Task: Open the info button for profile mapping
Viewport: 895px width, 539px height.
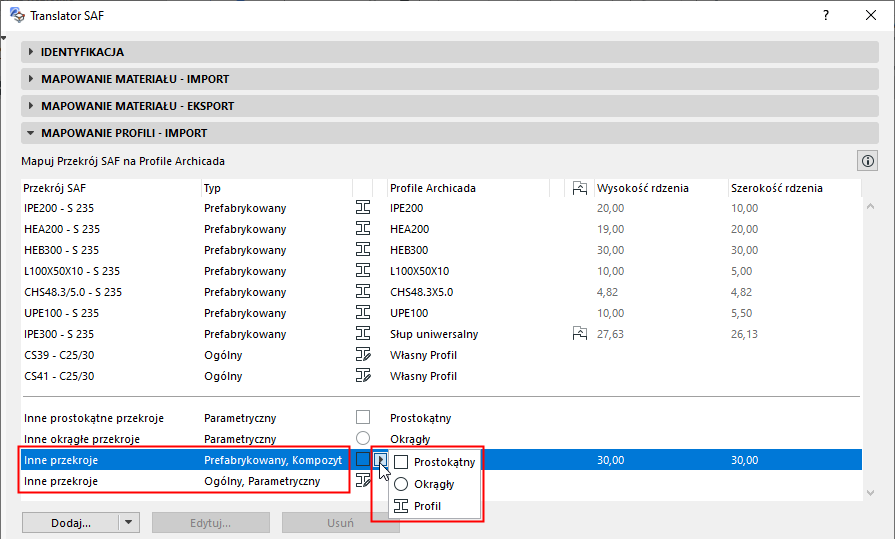Action: 868,161
